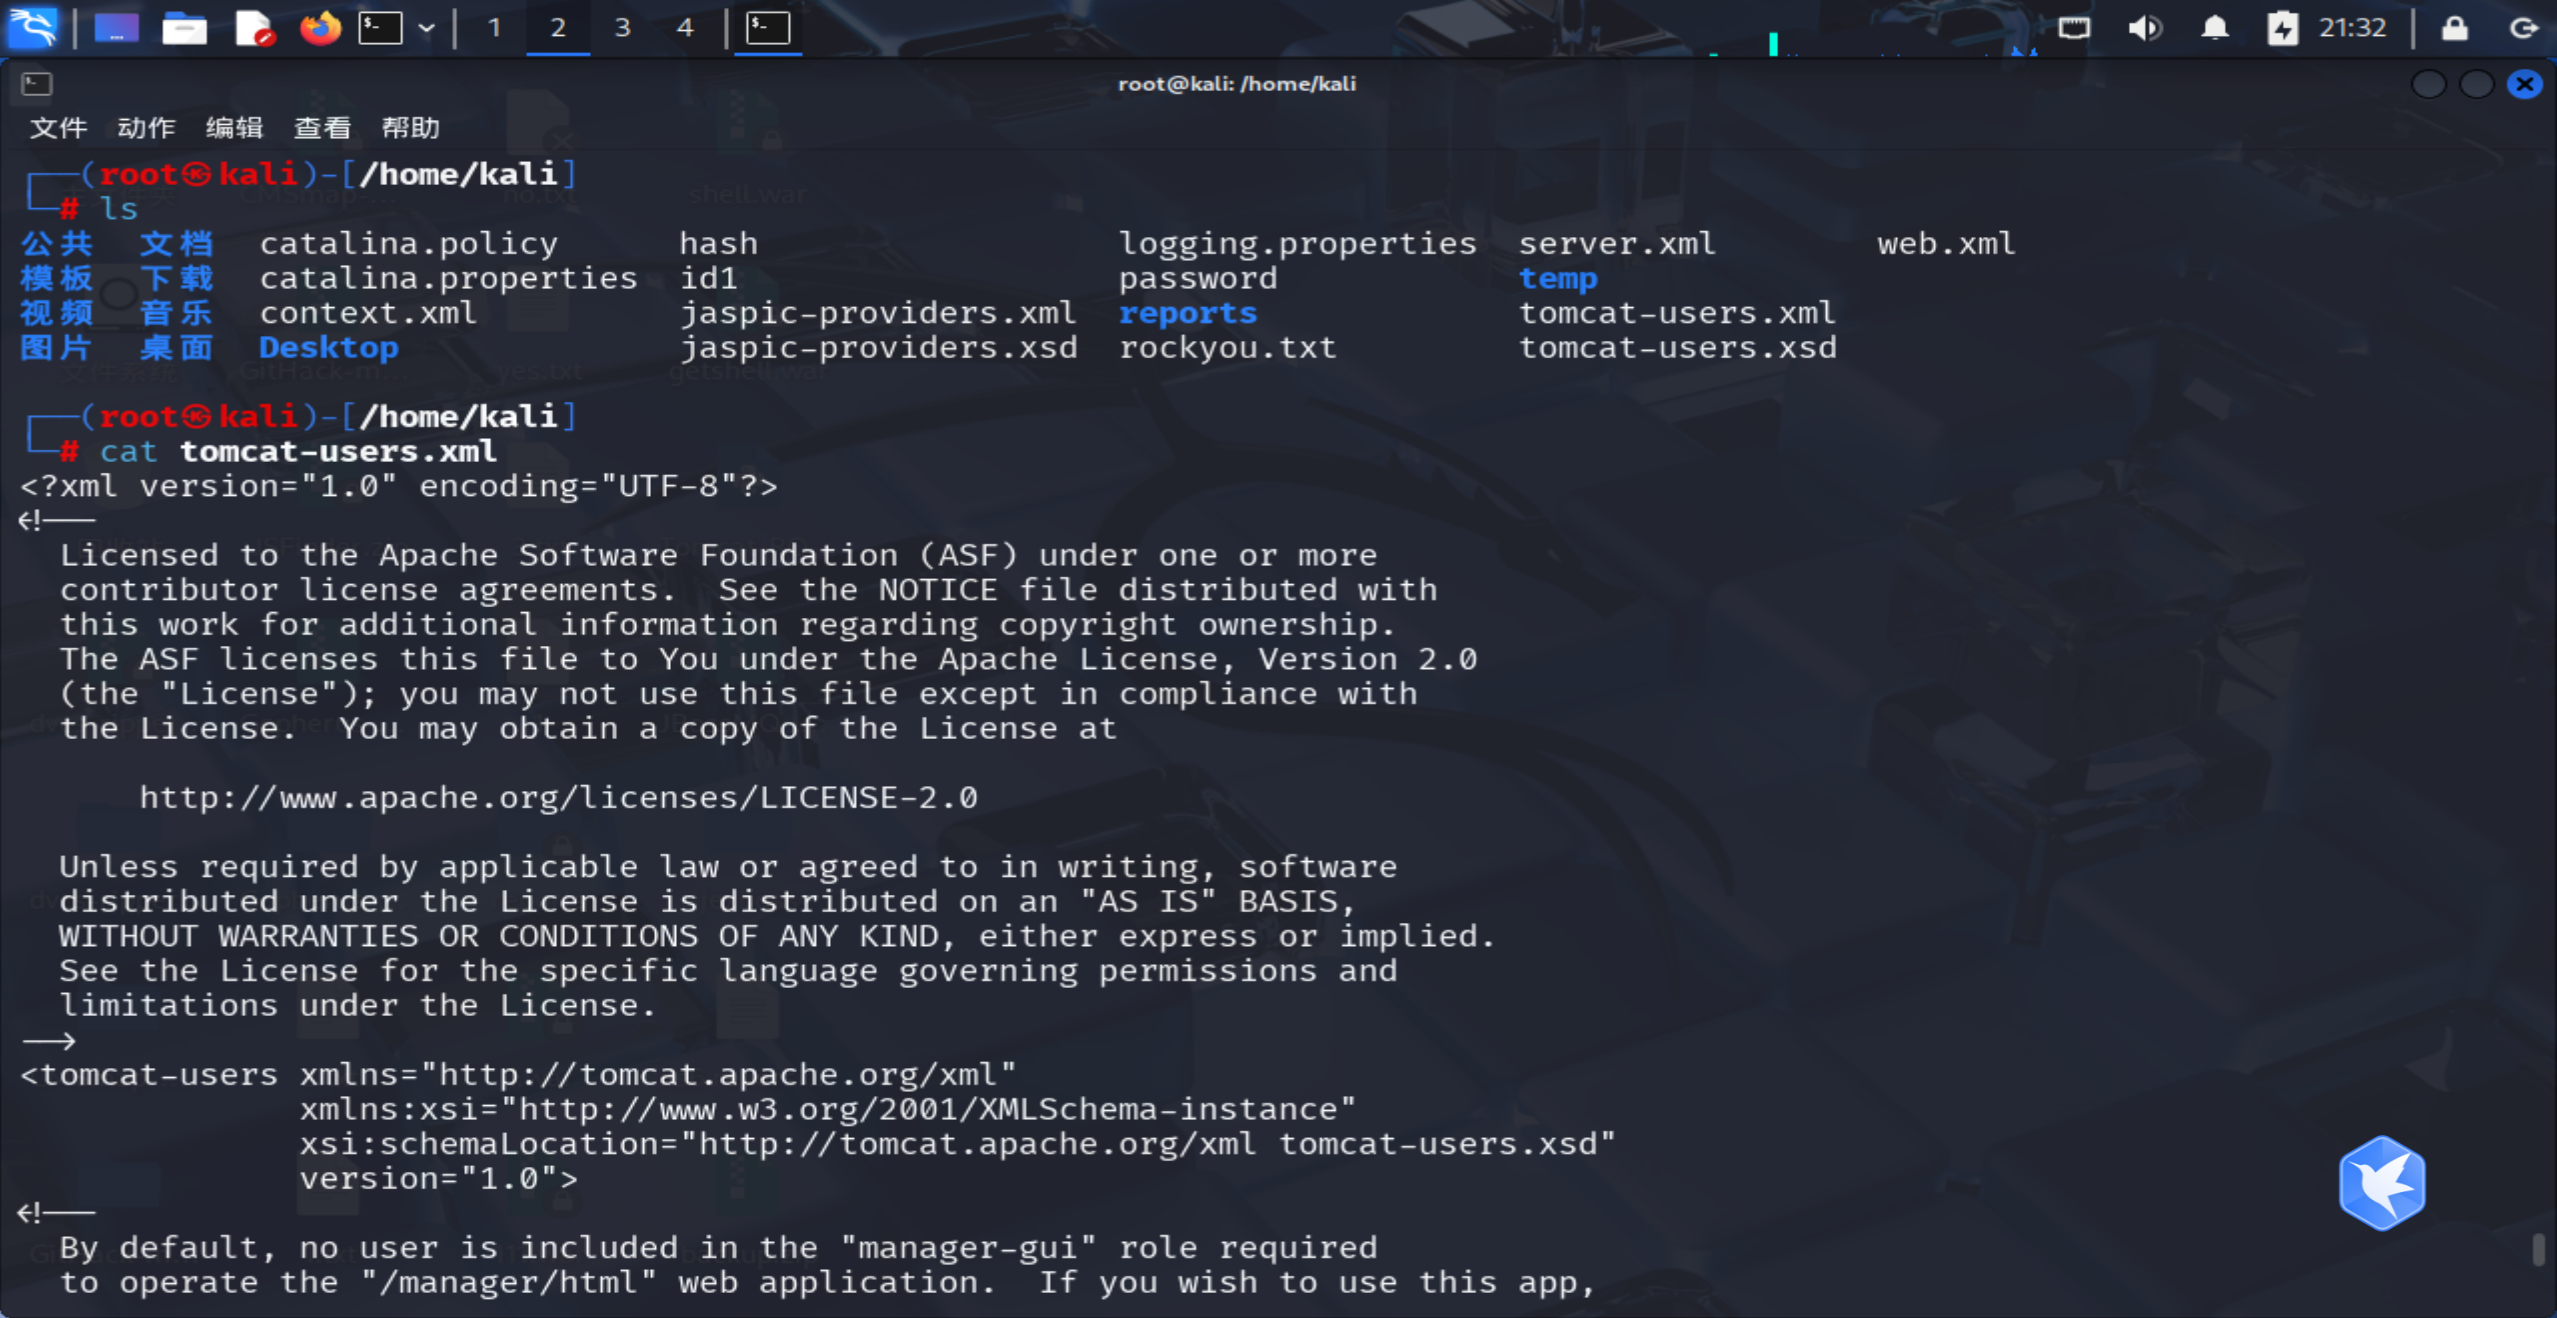Click the tomcat.apache.org/xml xmlns URL
The height and width of the screenshot is (1318, 2557).
(728, 1075)
